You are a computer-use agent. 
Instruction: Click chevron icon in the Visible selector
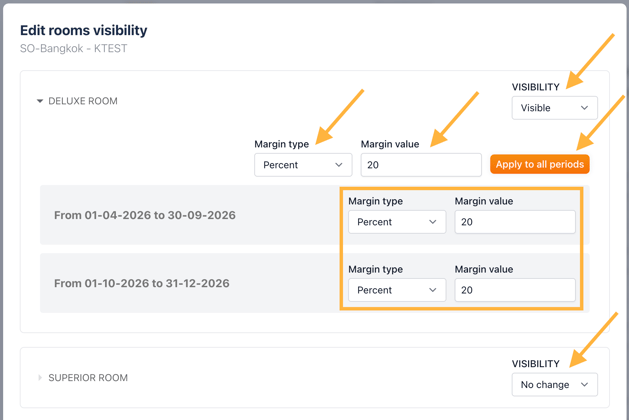[x=584, y=108]
